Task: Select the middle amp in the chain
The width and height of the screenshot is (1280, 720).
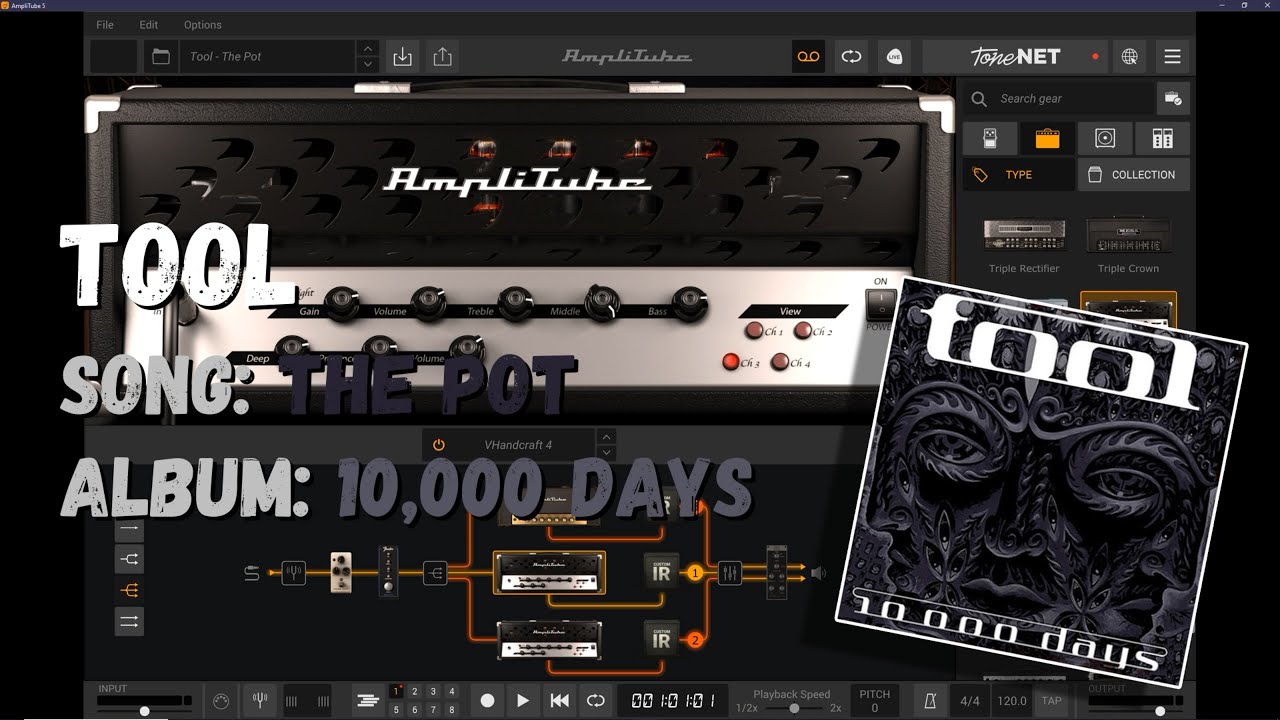Action: coord(549,573)
